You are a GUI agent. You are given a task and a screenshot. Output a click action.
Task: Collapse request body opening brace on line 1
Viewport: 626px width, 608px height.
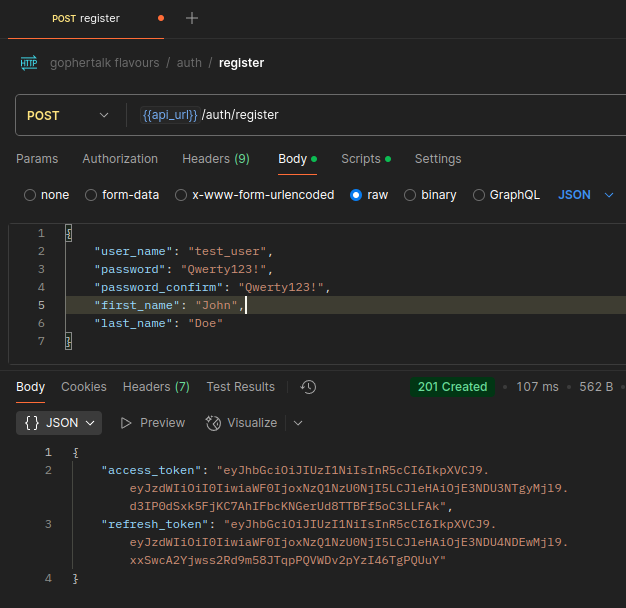click(69, 233)
